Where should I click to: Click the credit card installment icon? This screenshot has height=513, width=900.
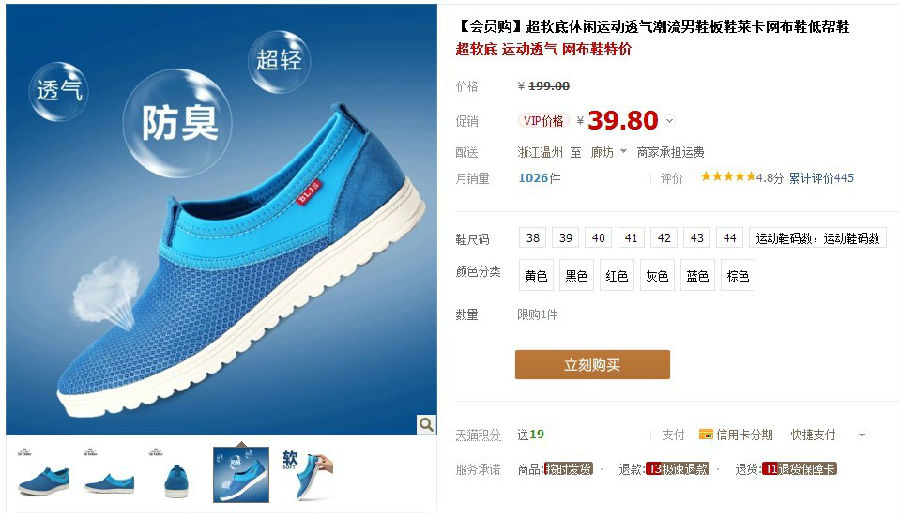click(x=705, y=434)
